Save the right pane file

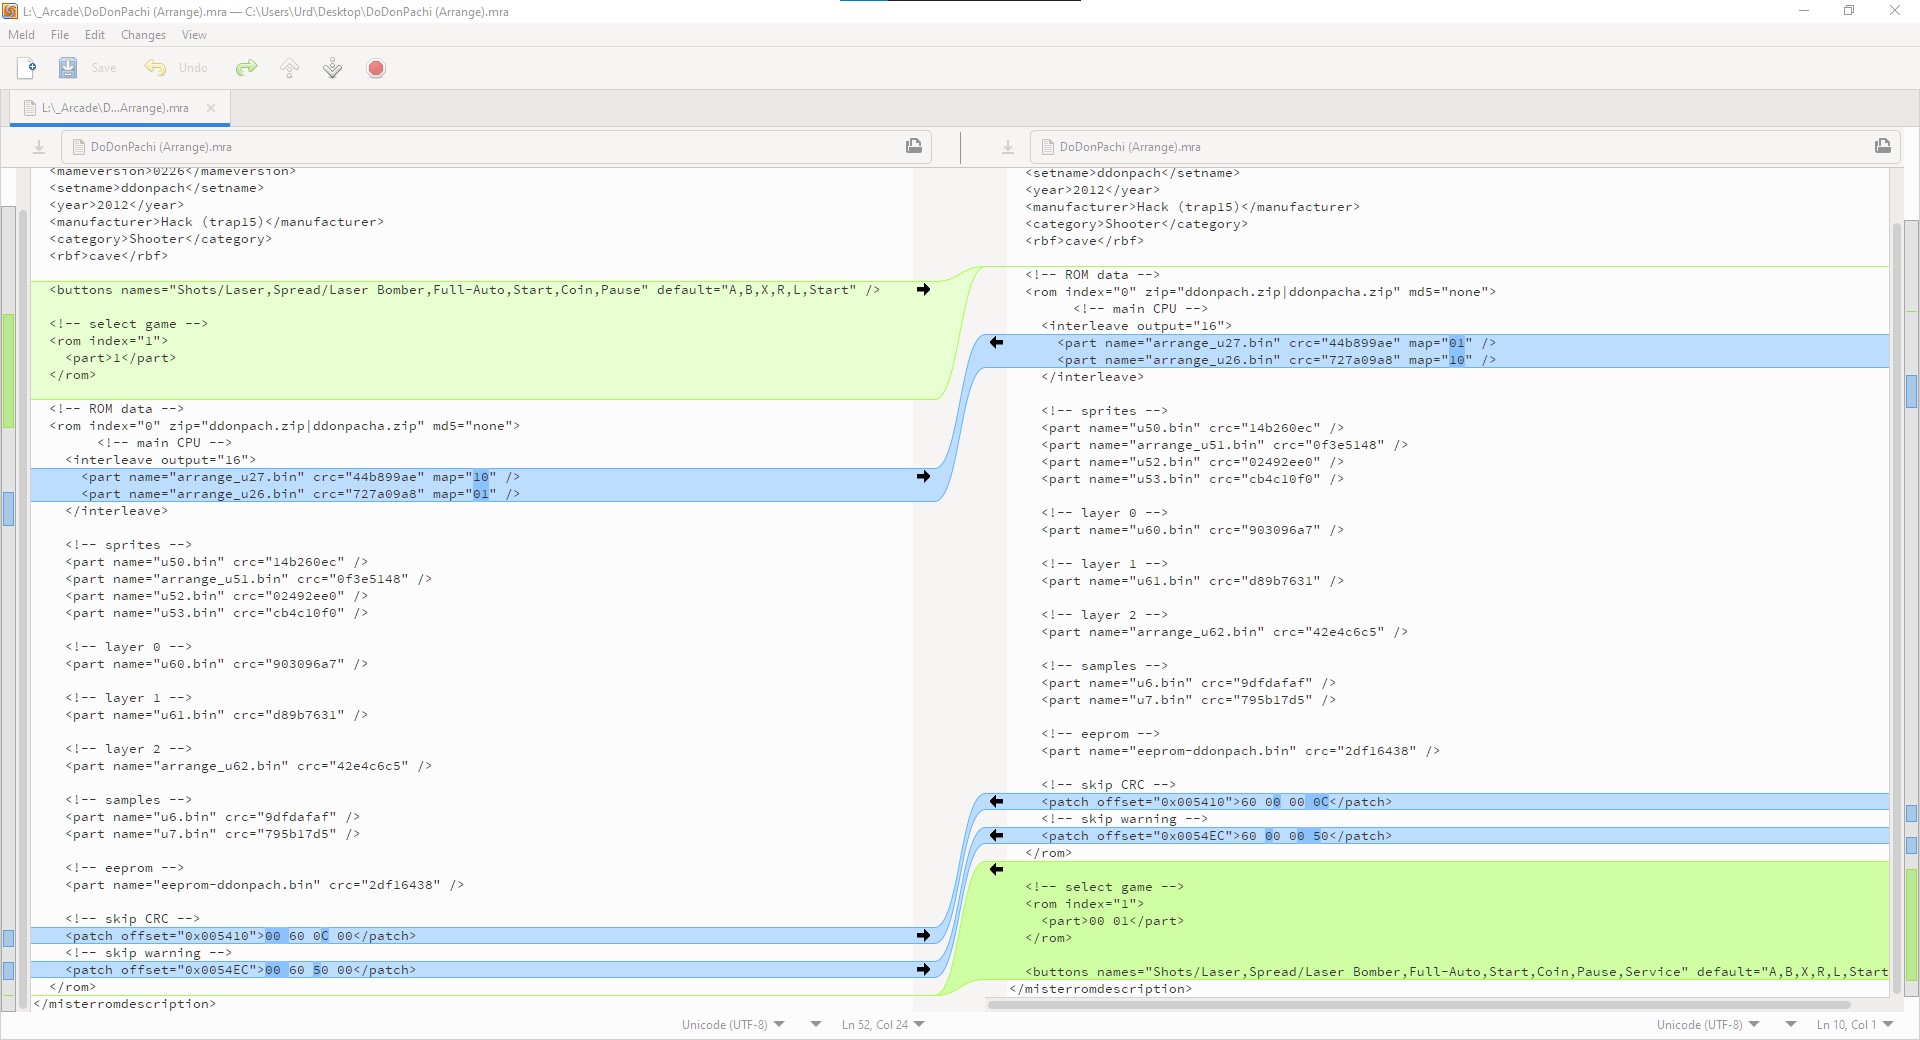[x=1883, y=146]
